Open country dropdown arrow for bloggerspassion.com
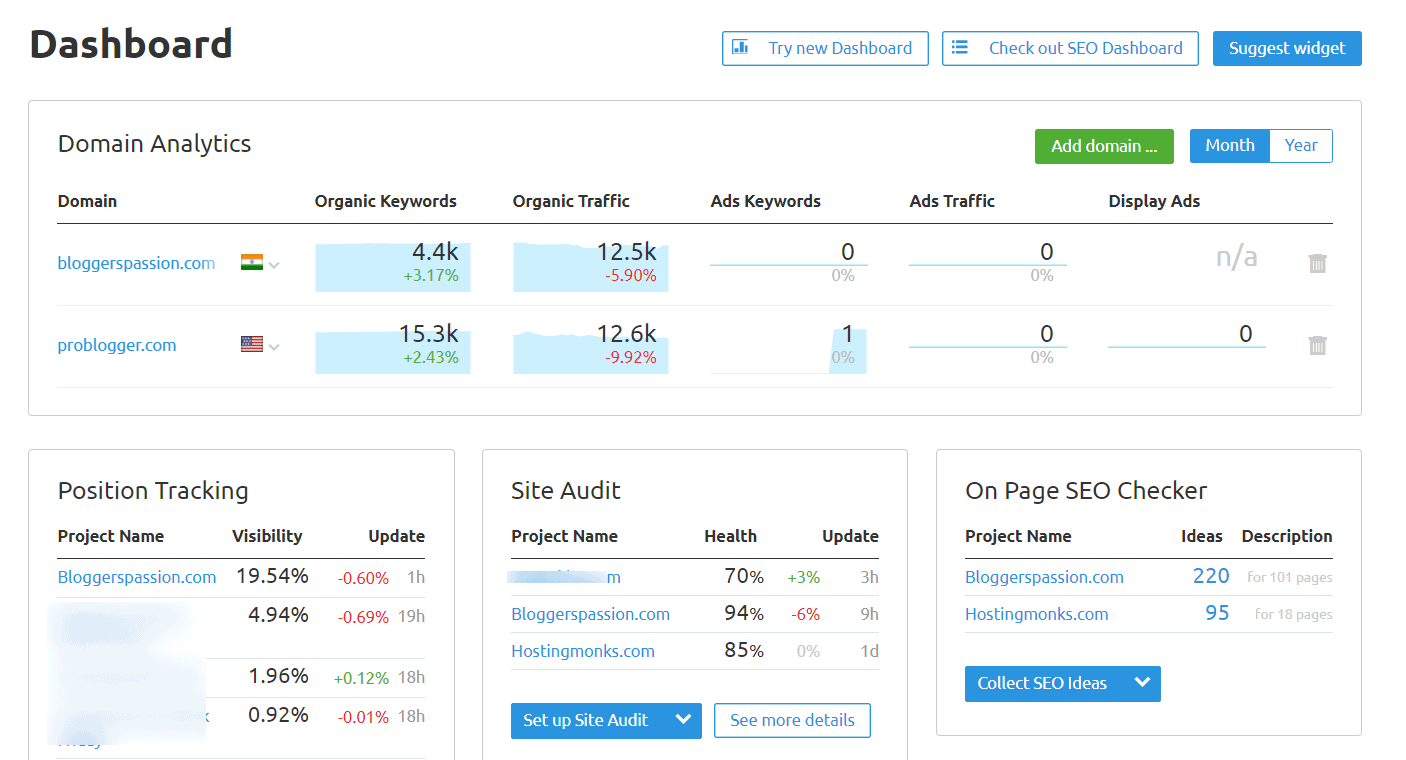The height and width of the screenshot is (760, 1406). pos(274,265)
